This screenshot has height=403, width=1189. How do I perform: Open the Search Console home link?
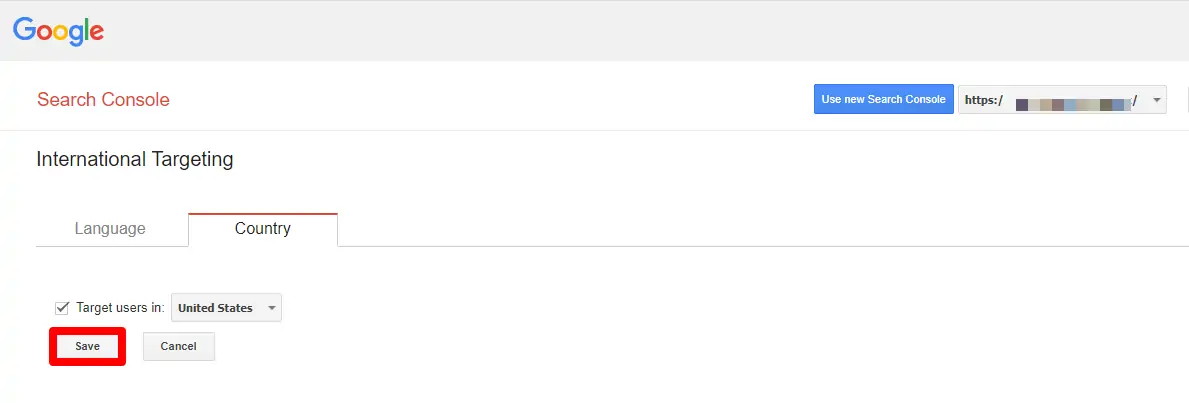coord(103,100)
